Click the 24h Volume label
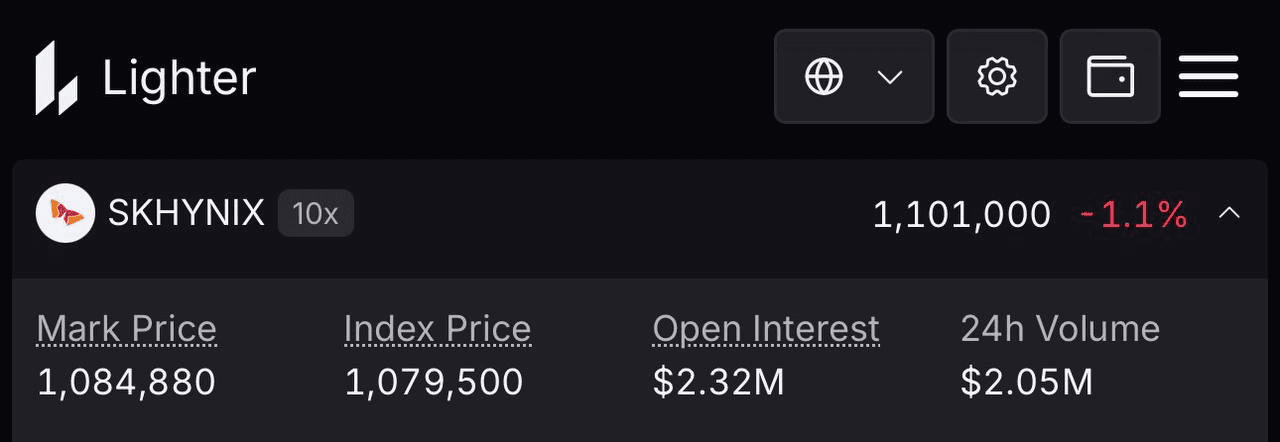This screenshot has width=1280, height=442. coord(1060,329)
